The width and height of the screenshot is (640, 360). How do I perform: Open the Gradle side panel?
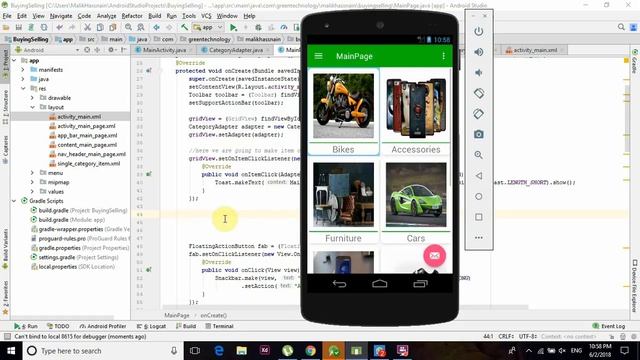[x=634, y=61]
